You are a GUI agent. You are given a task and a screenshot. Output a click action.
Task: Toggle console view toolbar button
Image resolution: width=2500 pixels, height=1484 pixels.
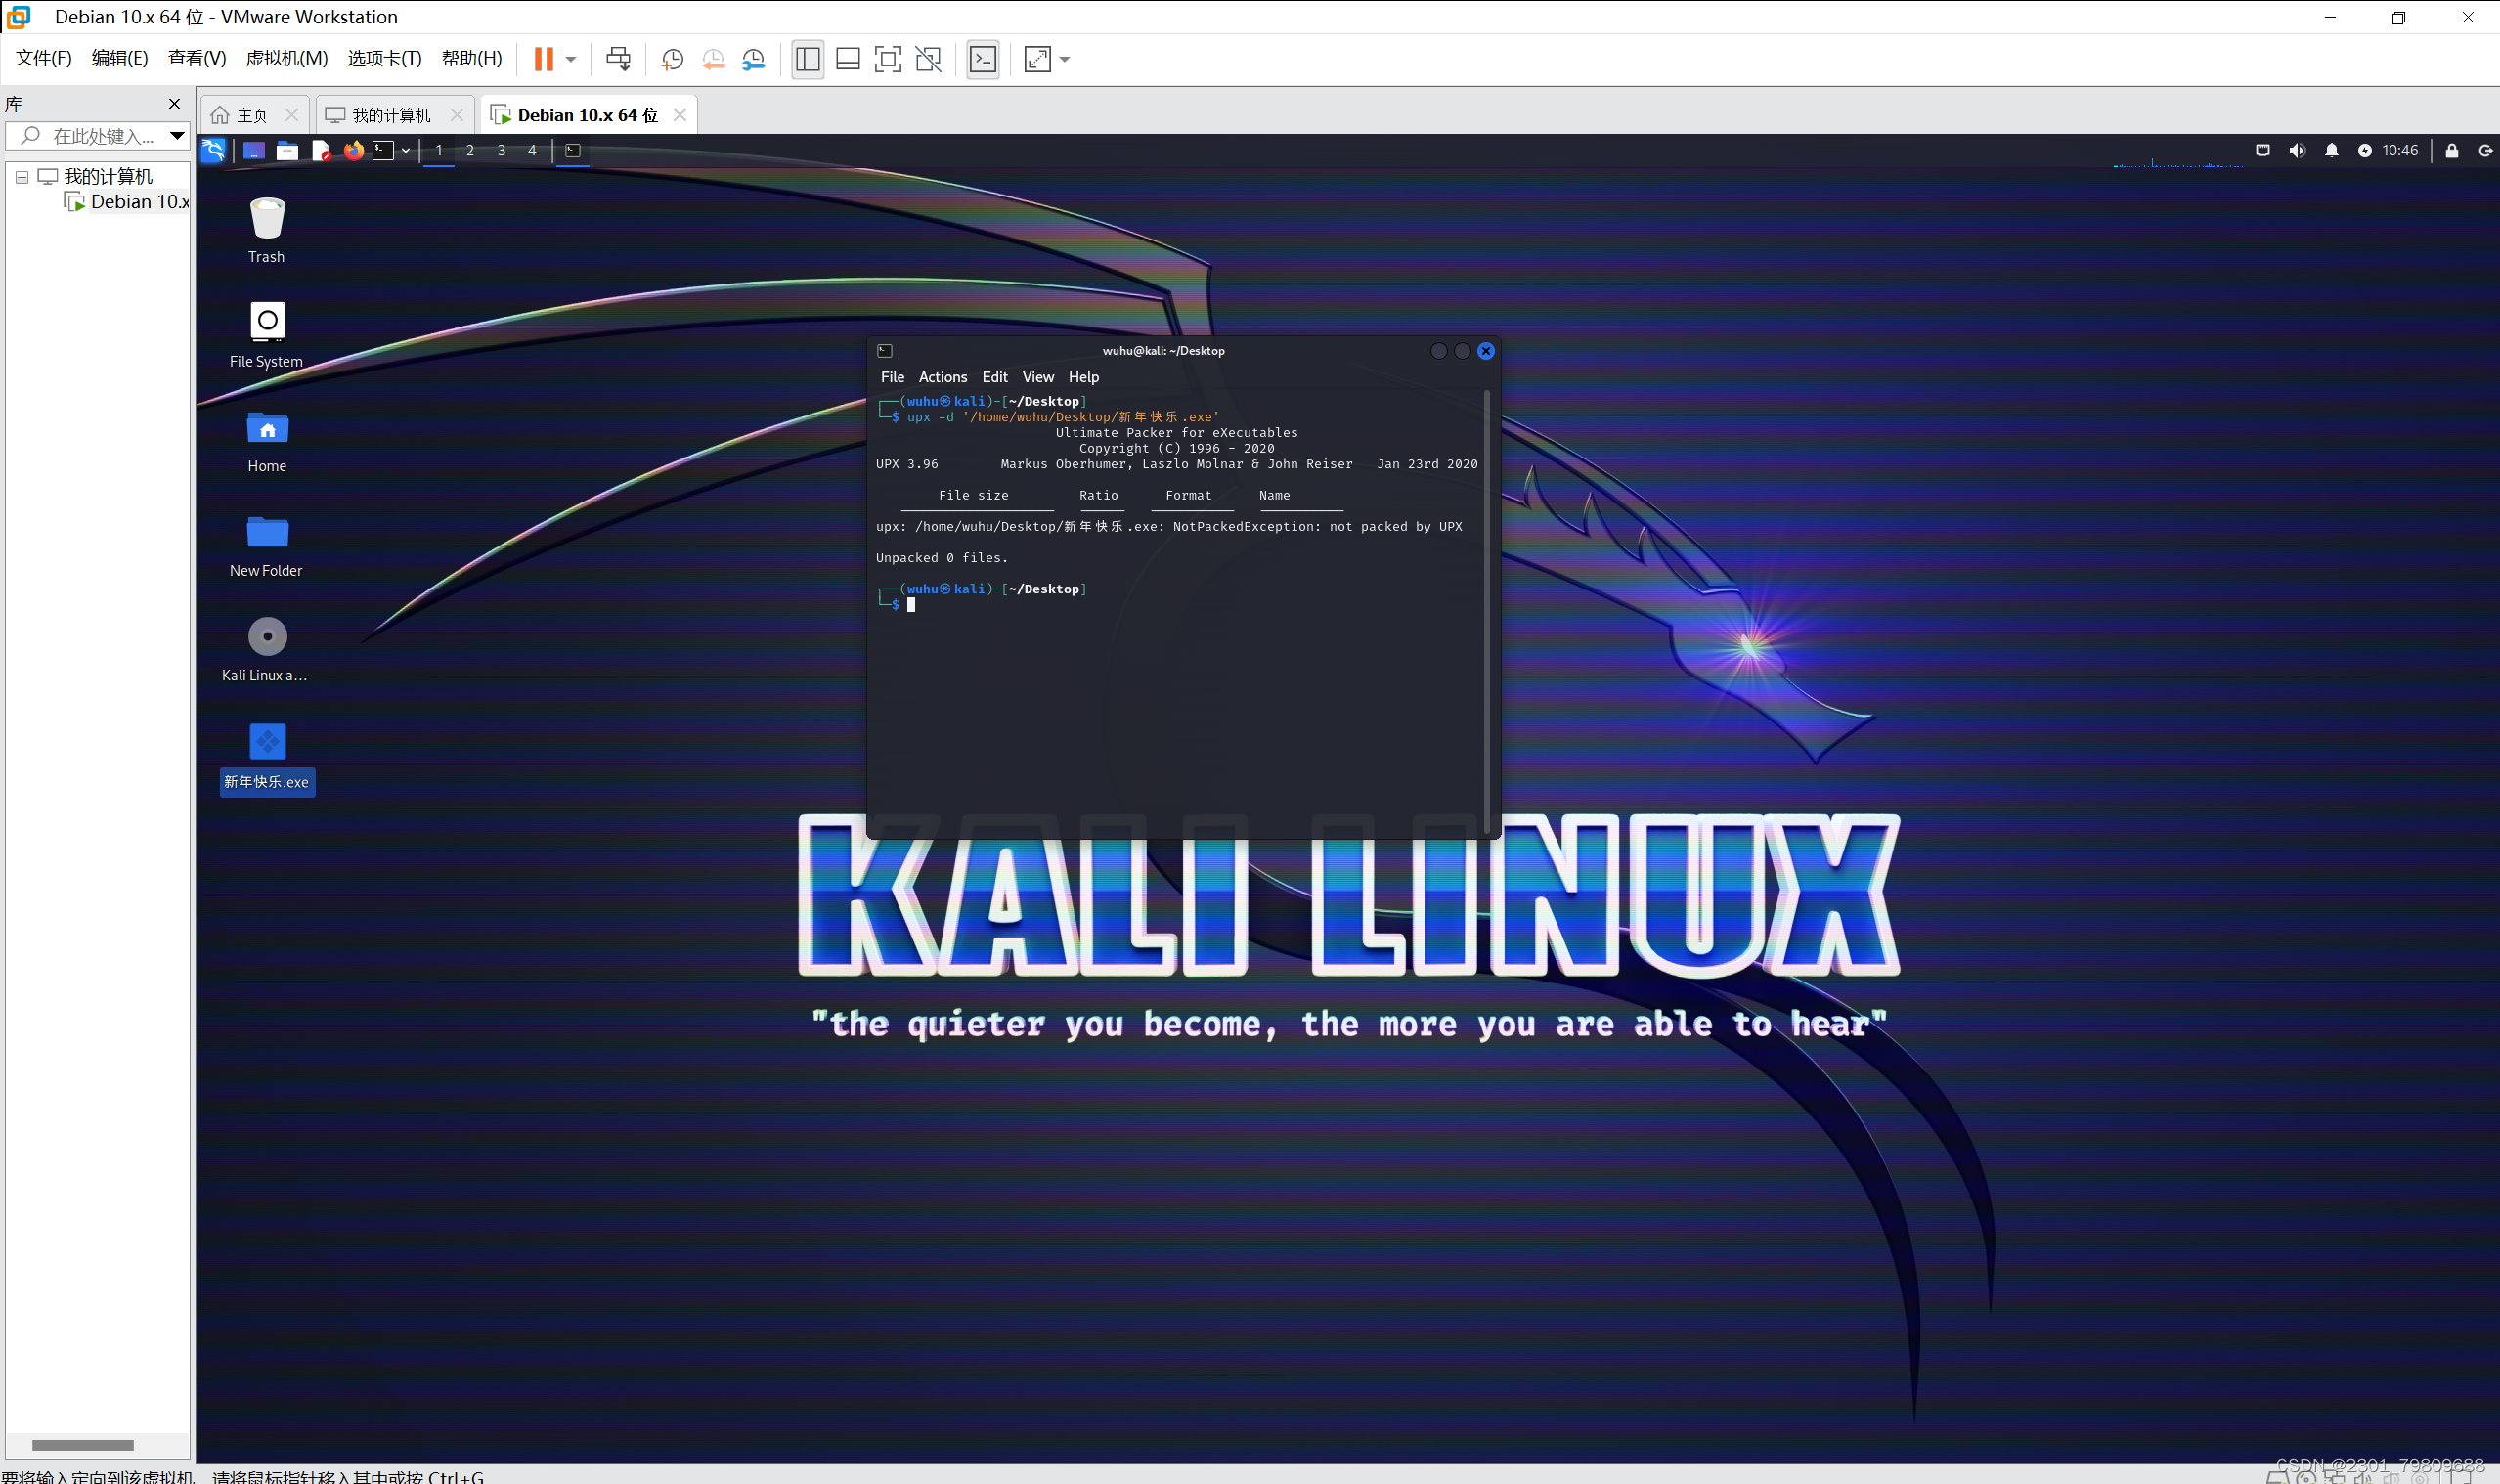(983, 59)
